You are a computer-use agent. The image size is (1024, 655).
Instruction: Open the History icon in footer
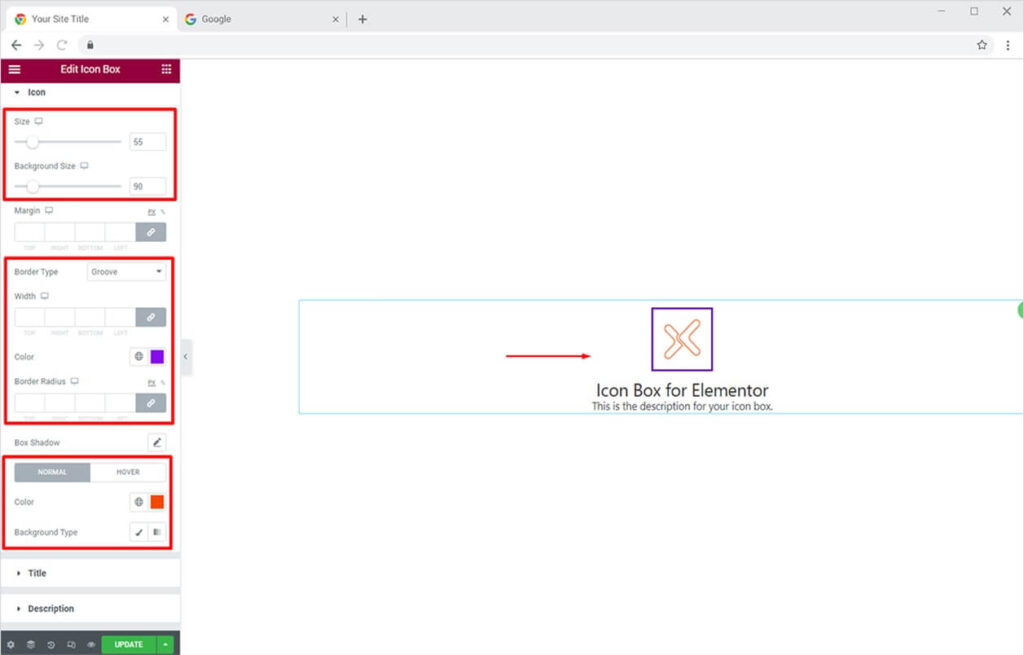(51, 645)
